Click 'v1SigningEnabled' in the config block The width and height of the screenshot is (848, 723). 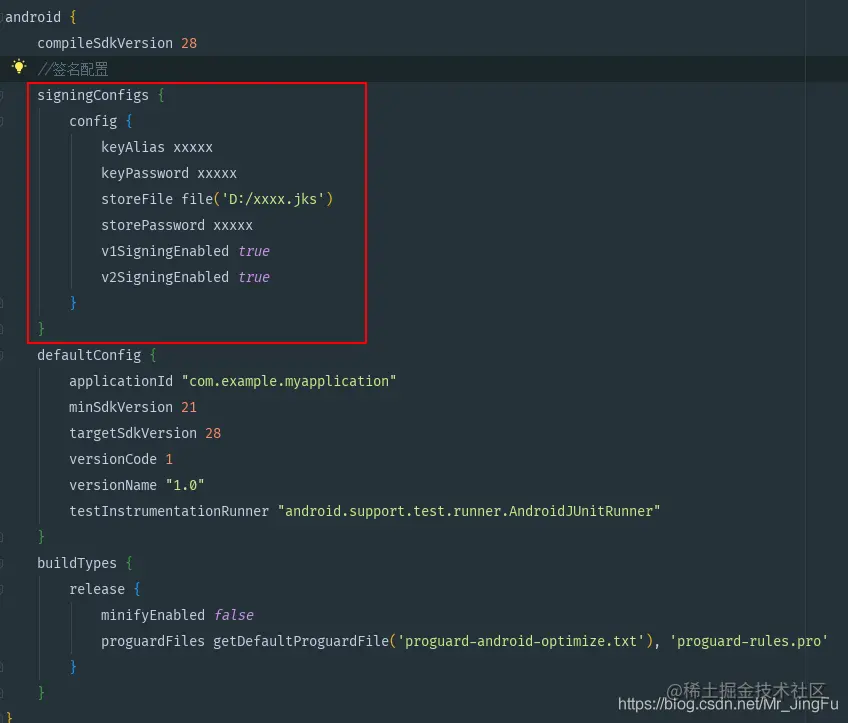coord(165,251)
